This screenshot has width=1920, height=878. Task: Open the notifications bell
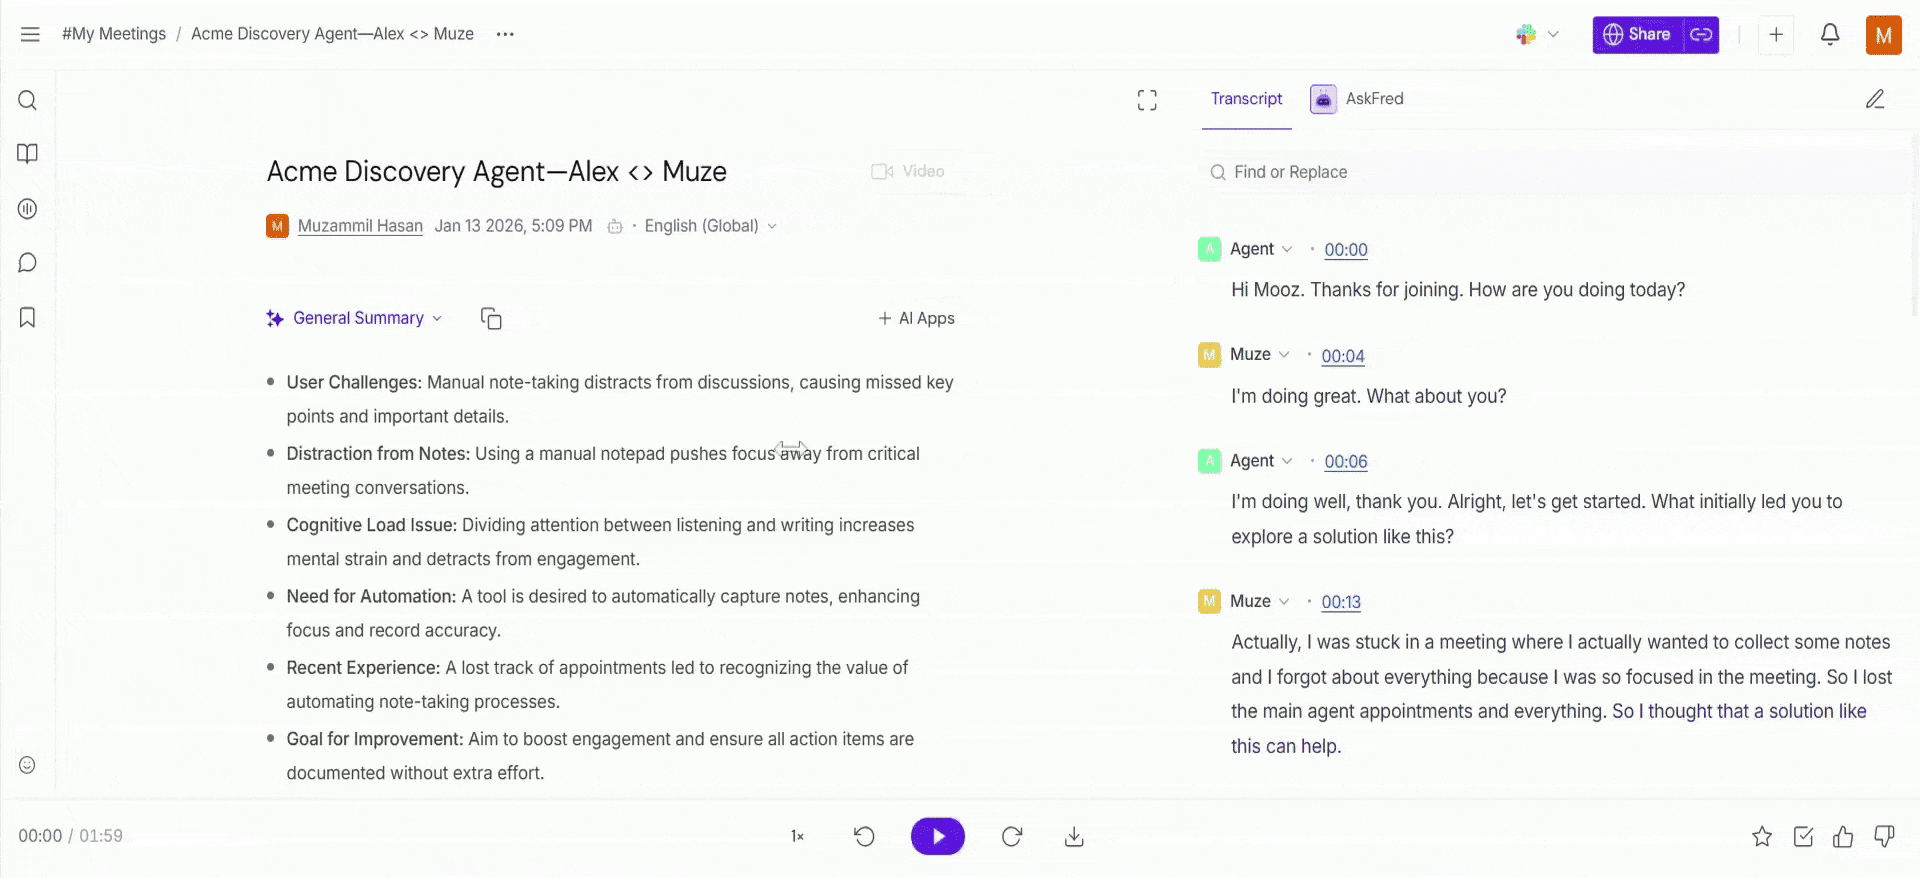click(1830, 35)
